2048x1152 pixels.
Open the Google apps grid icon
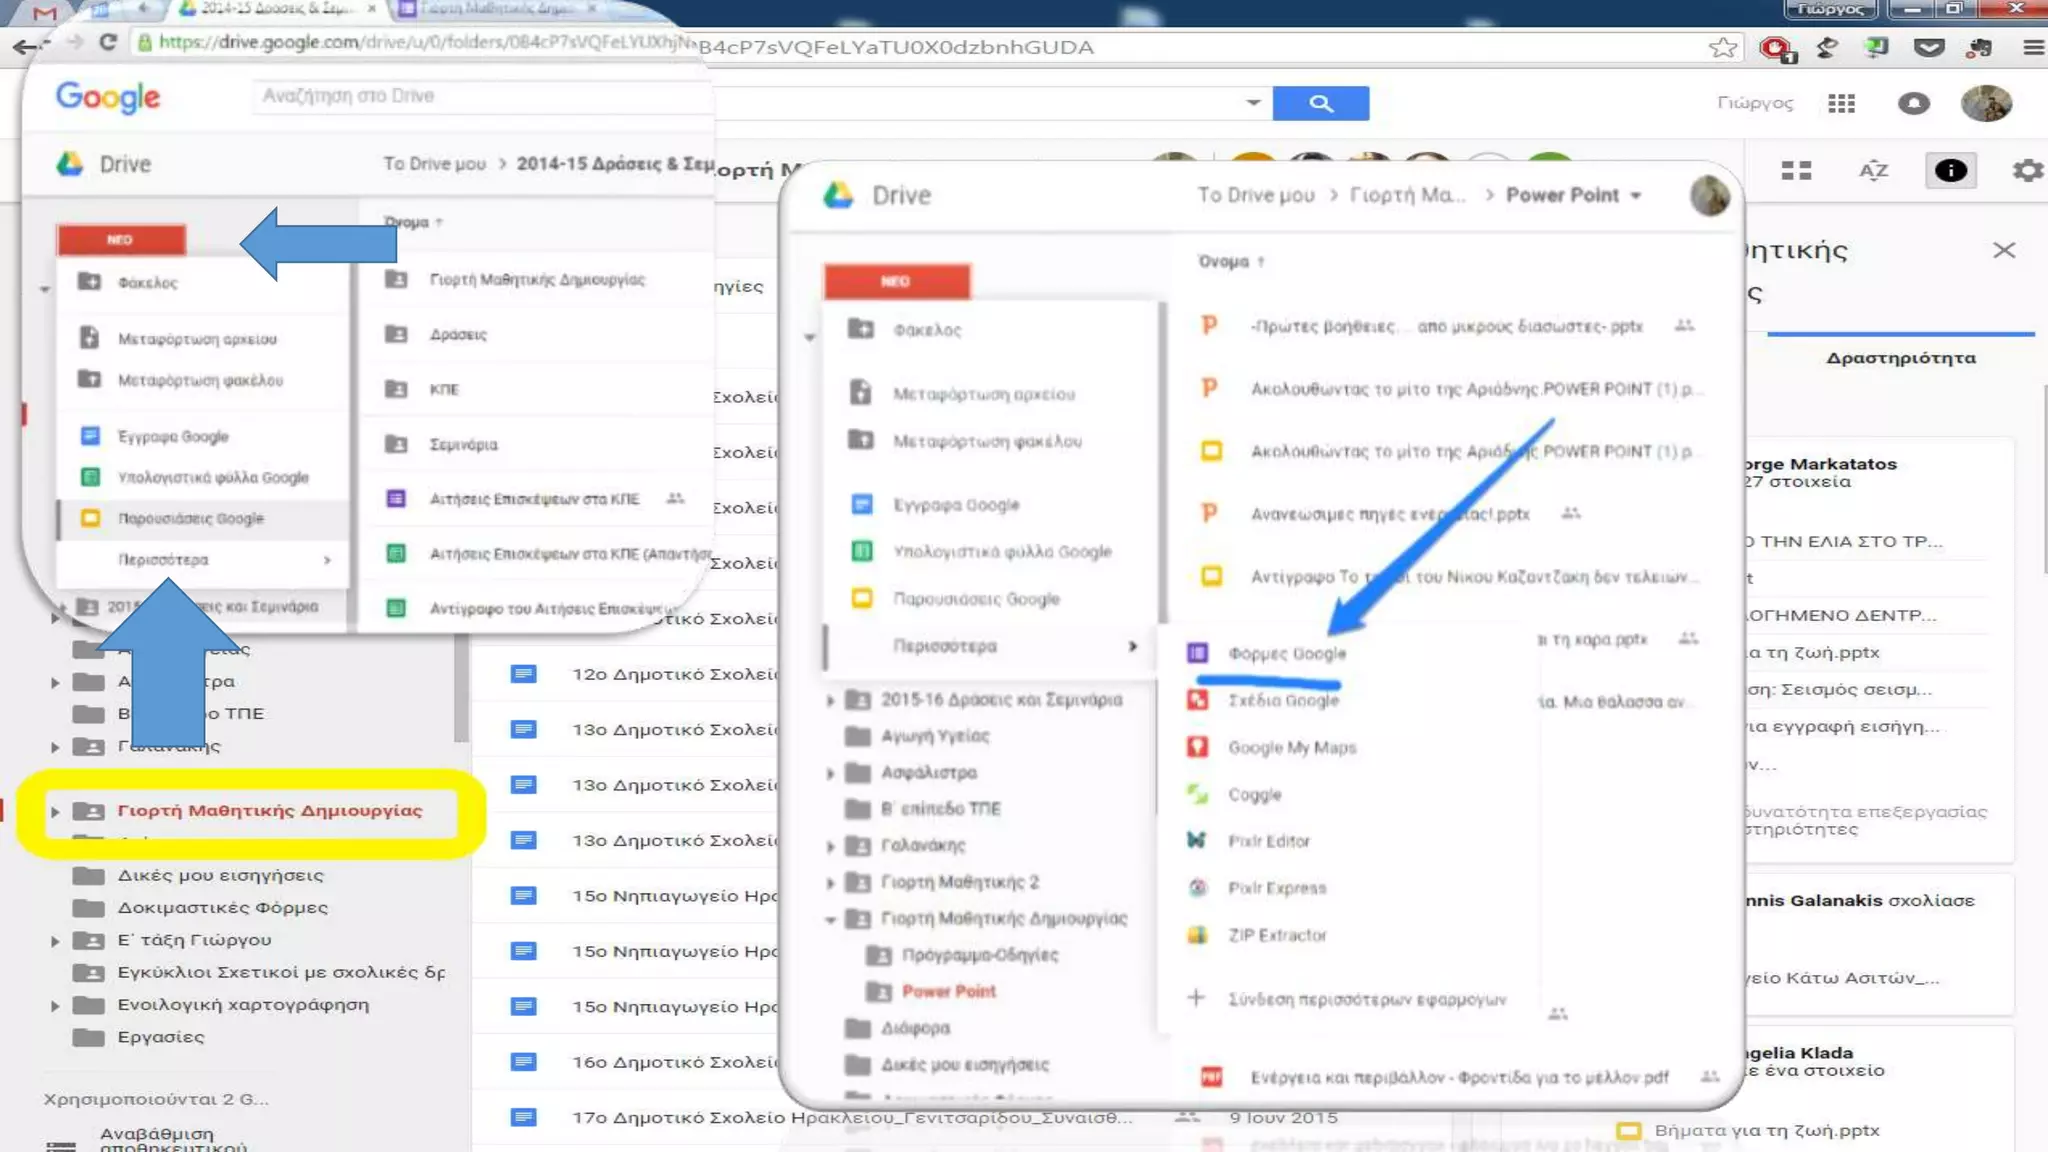[x=1841, y=103]
